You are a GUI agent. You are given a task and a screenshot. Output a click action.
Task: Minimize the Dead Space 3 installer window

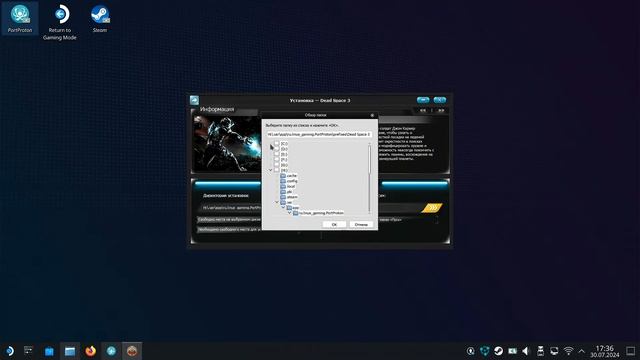tap(423, 100)
